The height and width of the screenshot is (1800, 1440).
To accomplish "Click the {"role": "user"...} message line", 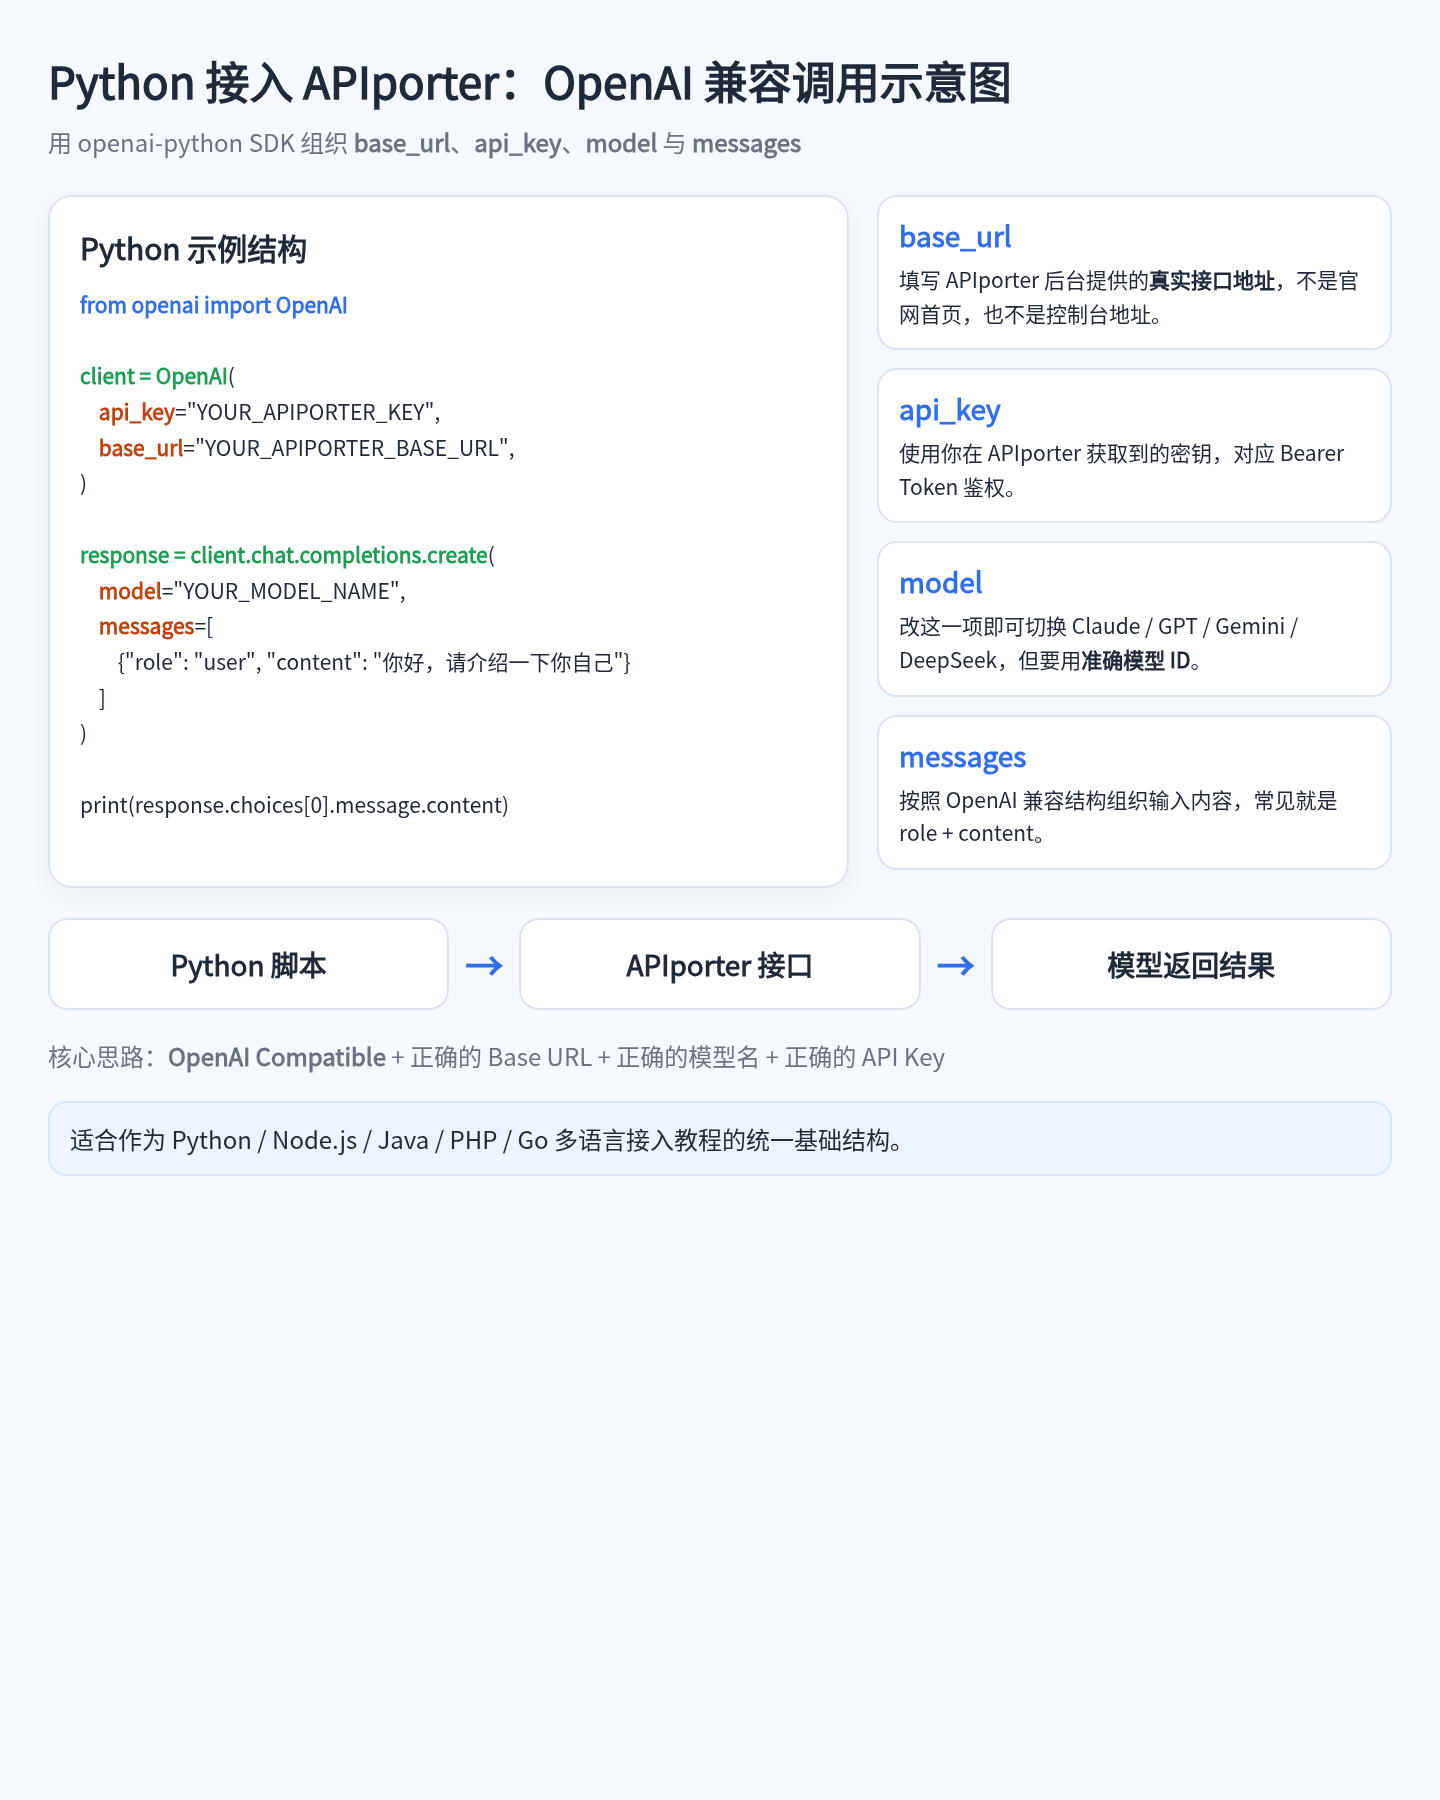I will [374, 662].
